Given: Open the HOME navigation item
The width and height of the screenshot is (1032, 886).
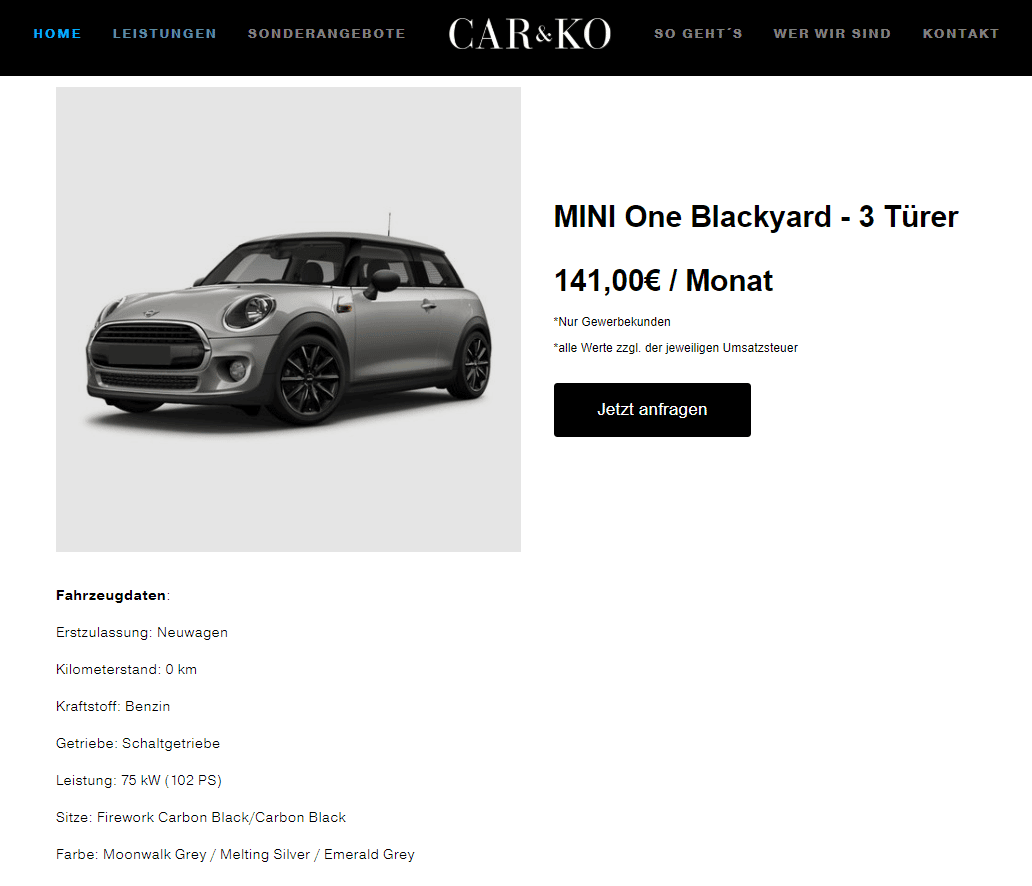Looking at the screenshot, I should [x=57, y=34].
